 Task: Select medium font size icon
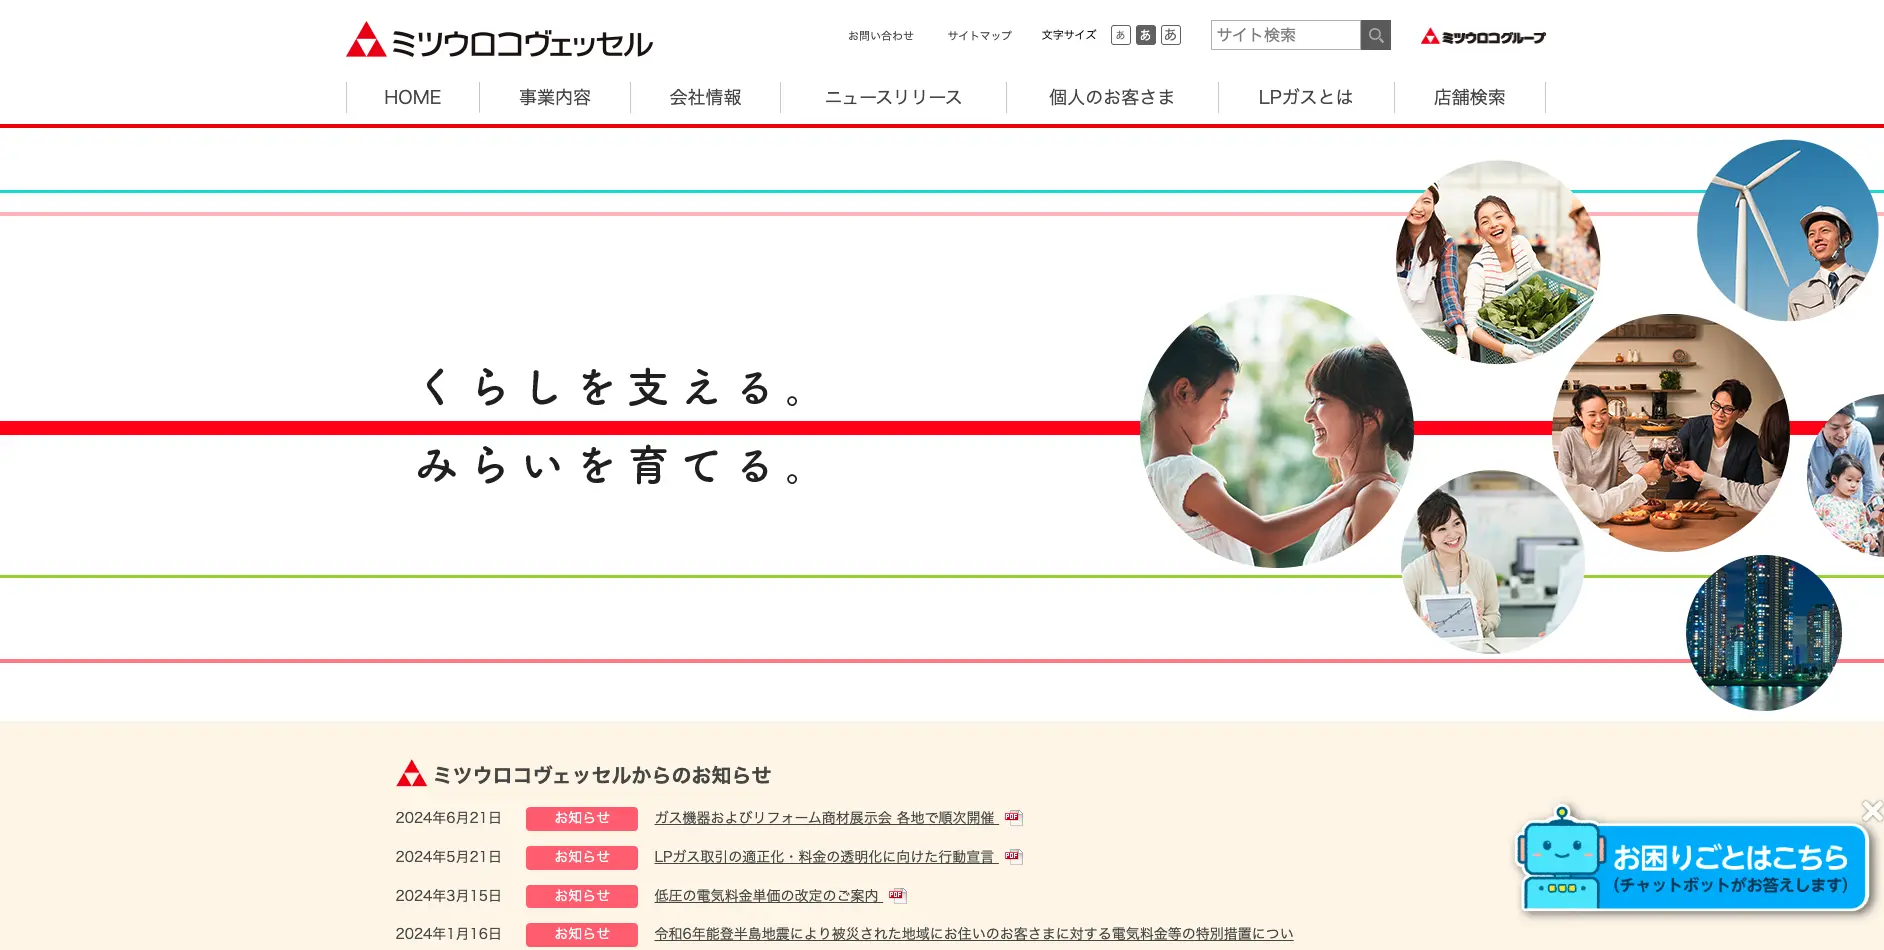click(x=1146, y=35)
